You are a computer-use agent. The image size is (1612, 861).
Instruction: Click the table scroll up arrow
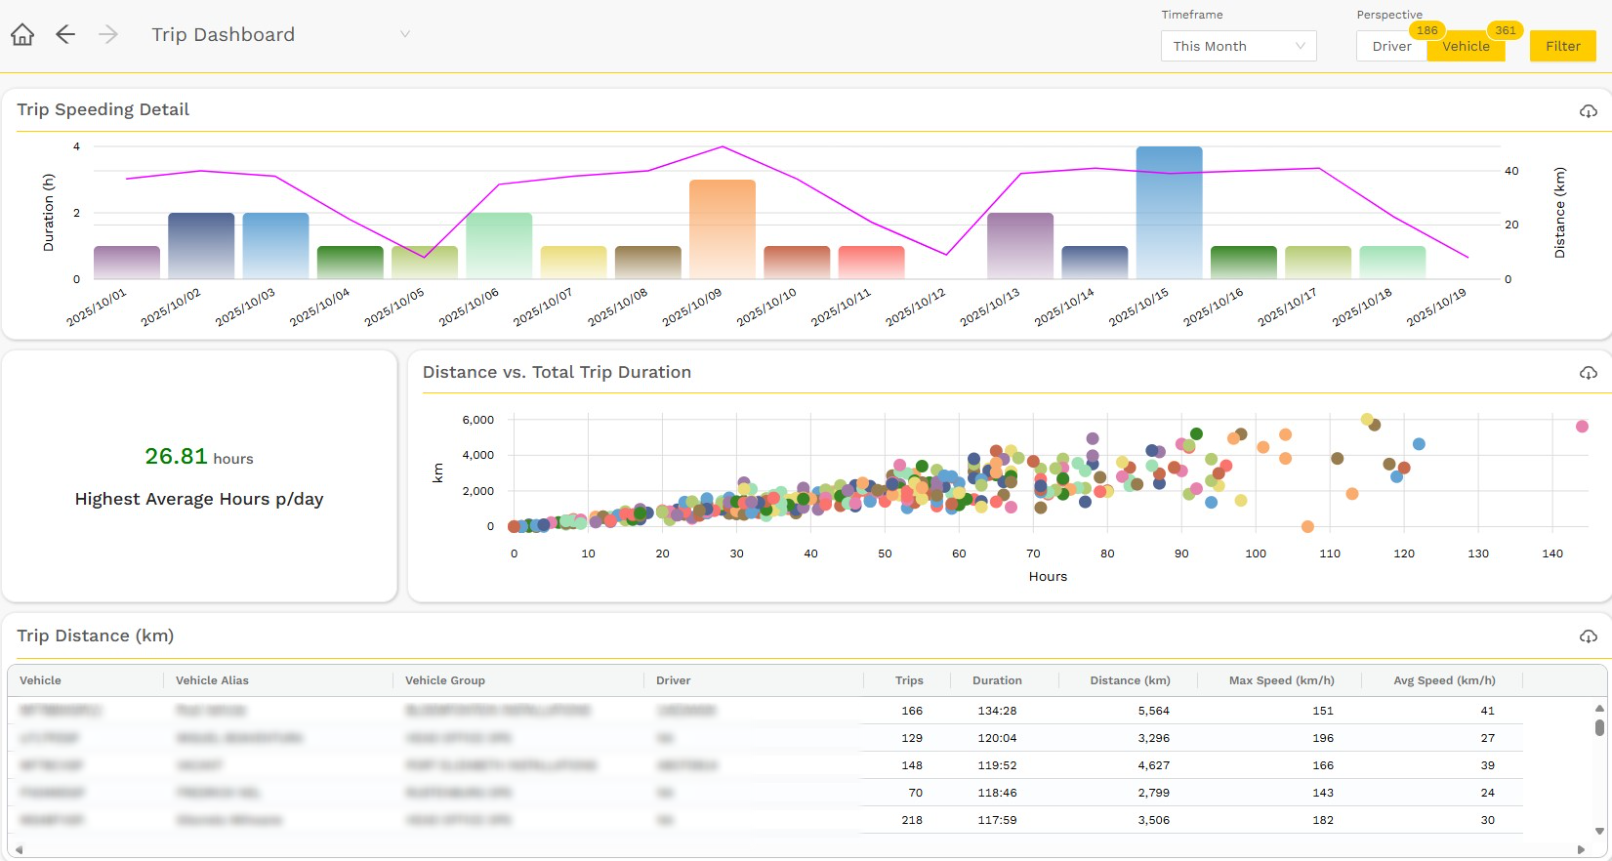pyautogui.click(x=1599, y=708)
